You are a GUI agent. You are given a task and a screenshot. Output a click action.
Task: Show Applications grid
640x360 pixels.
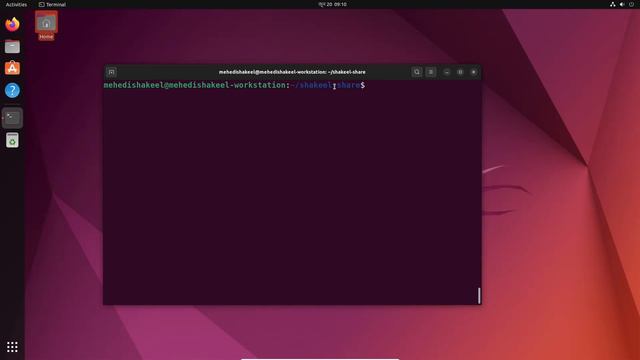[x=12, y=347]
